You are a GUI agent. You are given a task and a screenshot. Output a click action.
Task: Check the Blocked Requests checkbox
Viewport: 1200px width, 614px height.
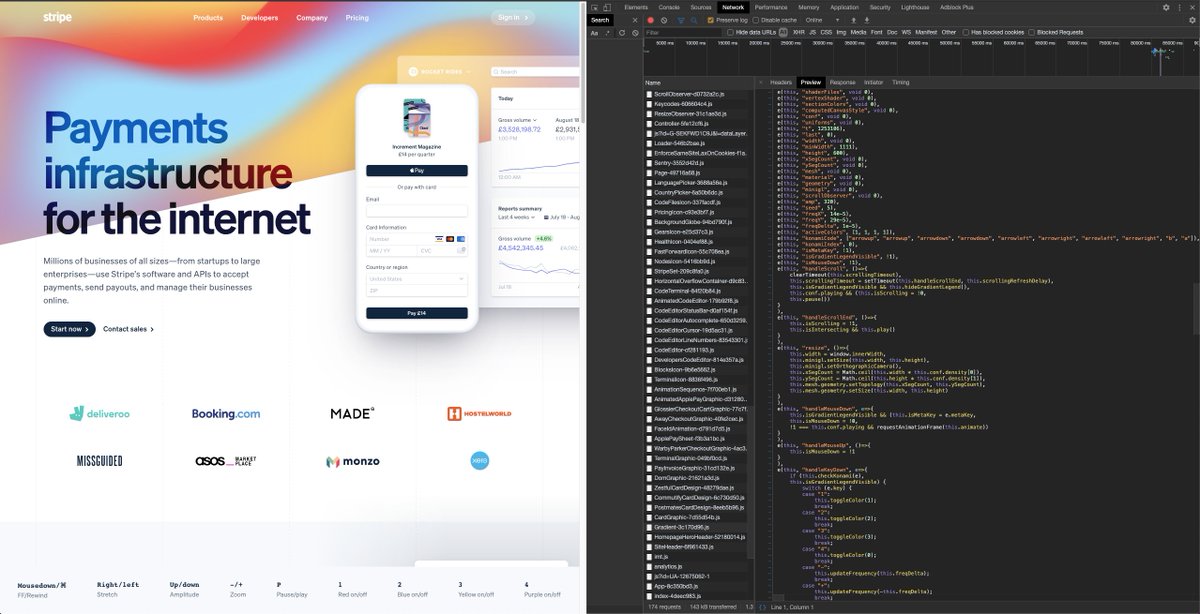(x=1033, y=32)
